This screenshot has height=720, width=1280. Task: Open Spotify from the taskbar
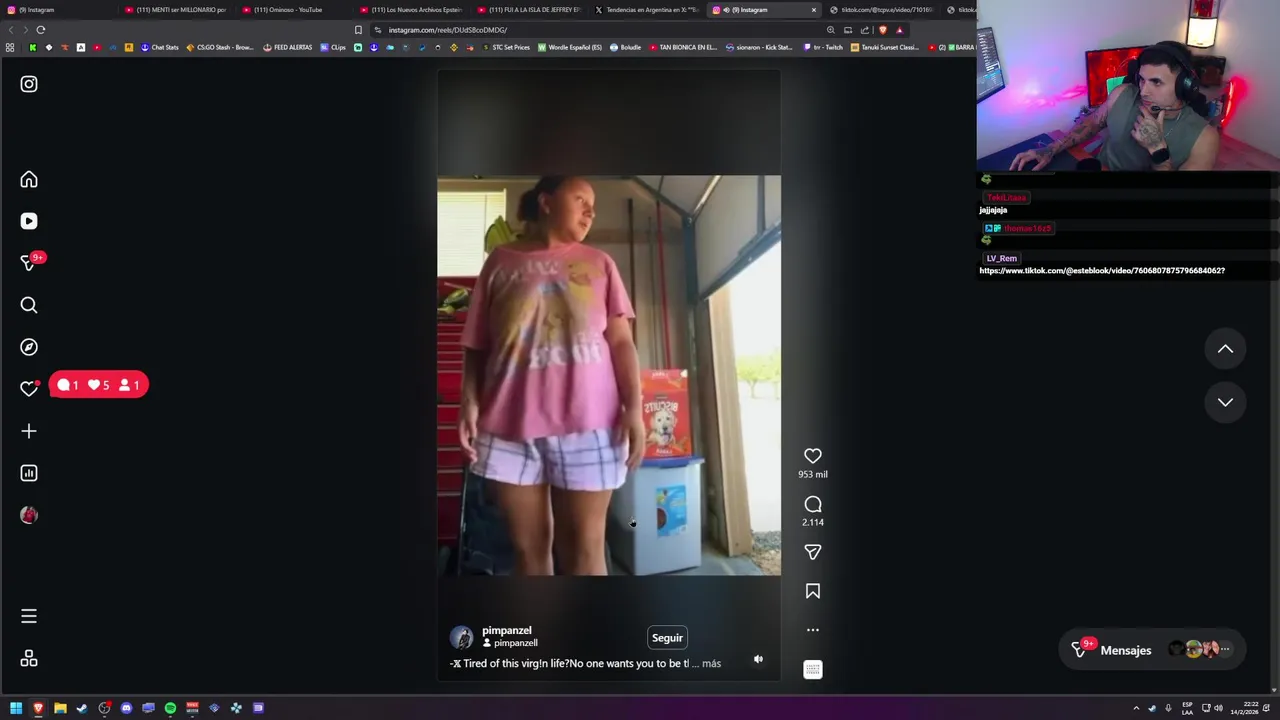[x=170, y=708]
